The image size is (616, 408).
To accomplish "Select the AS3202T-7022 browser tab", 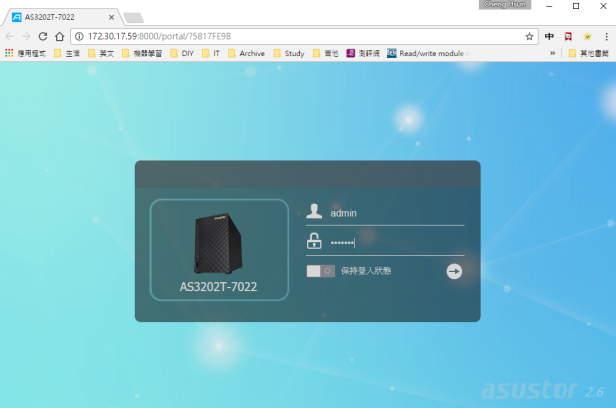I will pos(60,16).
